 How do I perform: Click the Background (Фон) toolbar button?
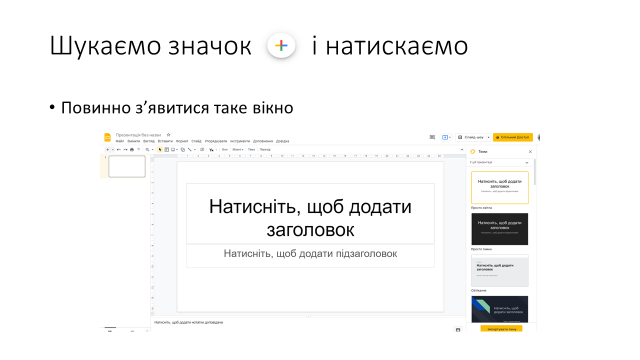(224, 149)
